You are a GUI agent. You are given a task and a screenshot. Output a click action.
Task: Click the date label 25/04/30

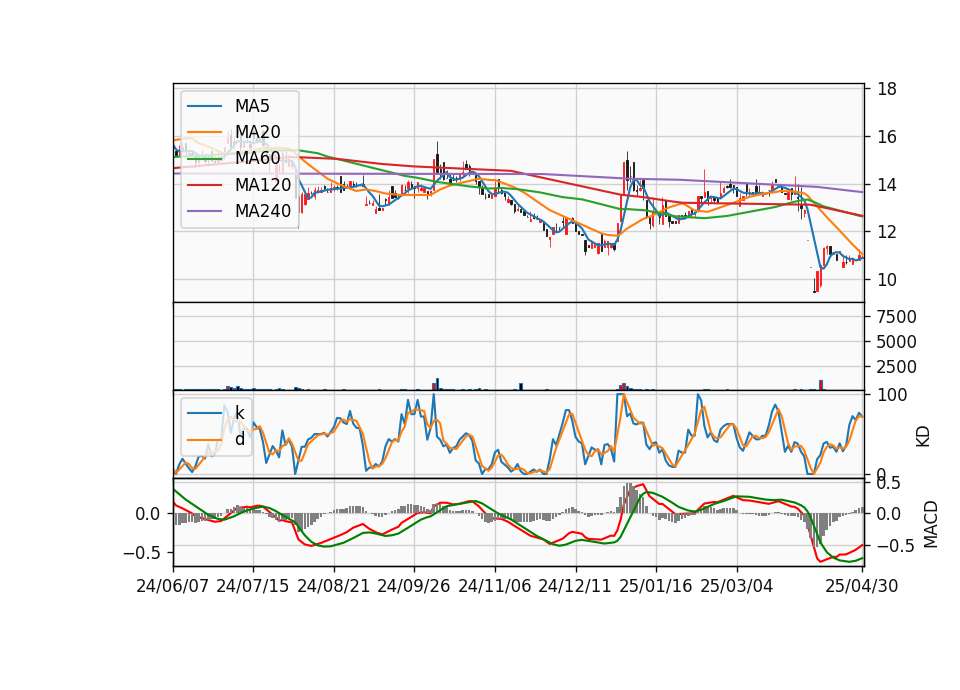click(x=862, y=586)
